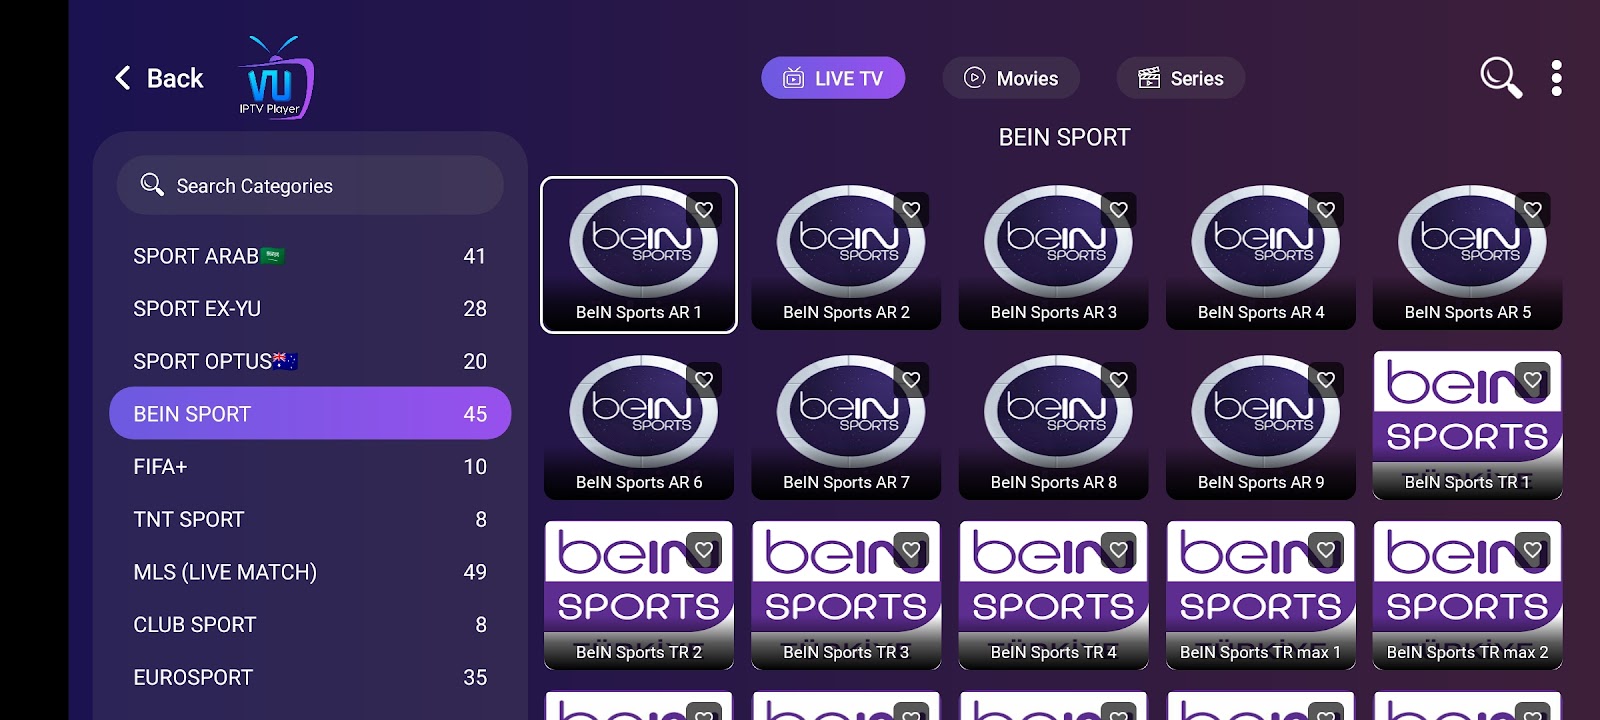This screenshot has width=1600, height=720.
Task: Play the BeIN Sports TR 2 channel
Action: point(639,595)
